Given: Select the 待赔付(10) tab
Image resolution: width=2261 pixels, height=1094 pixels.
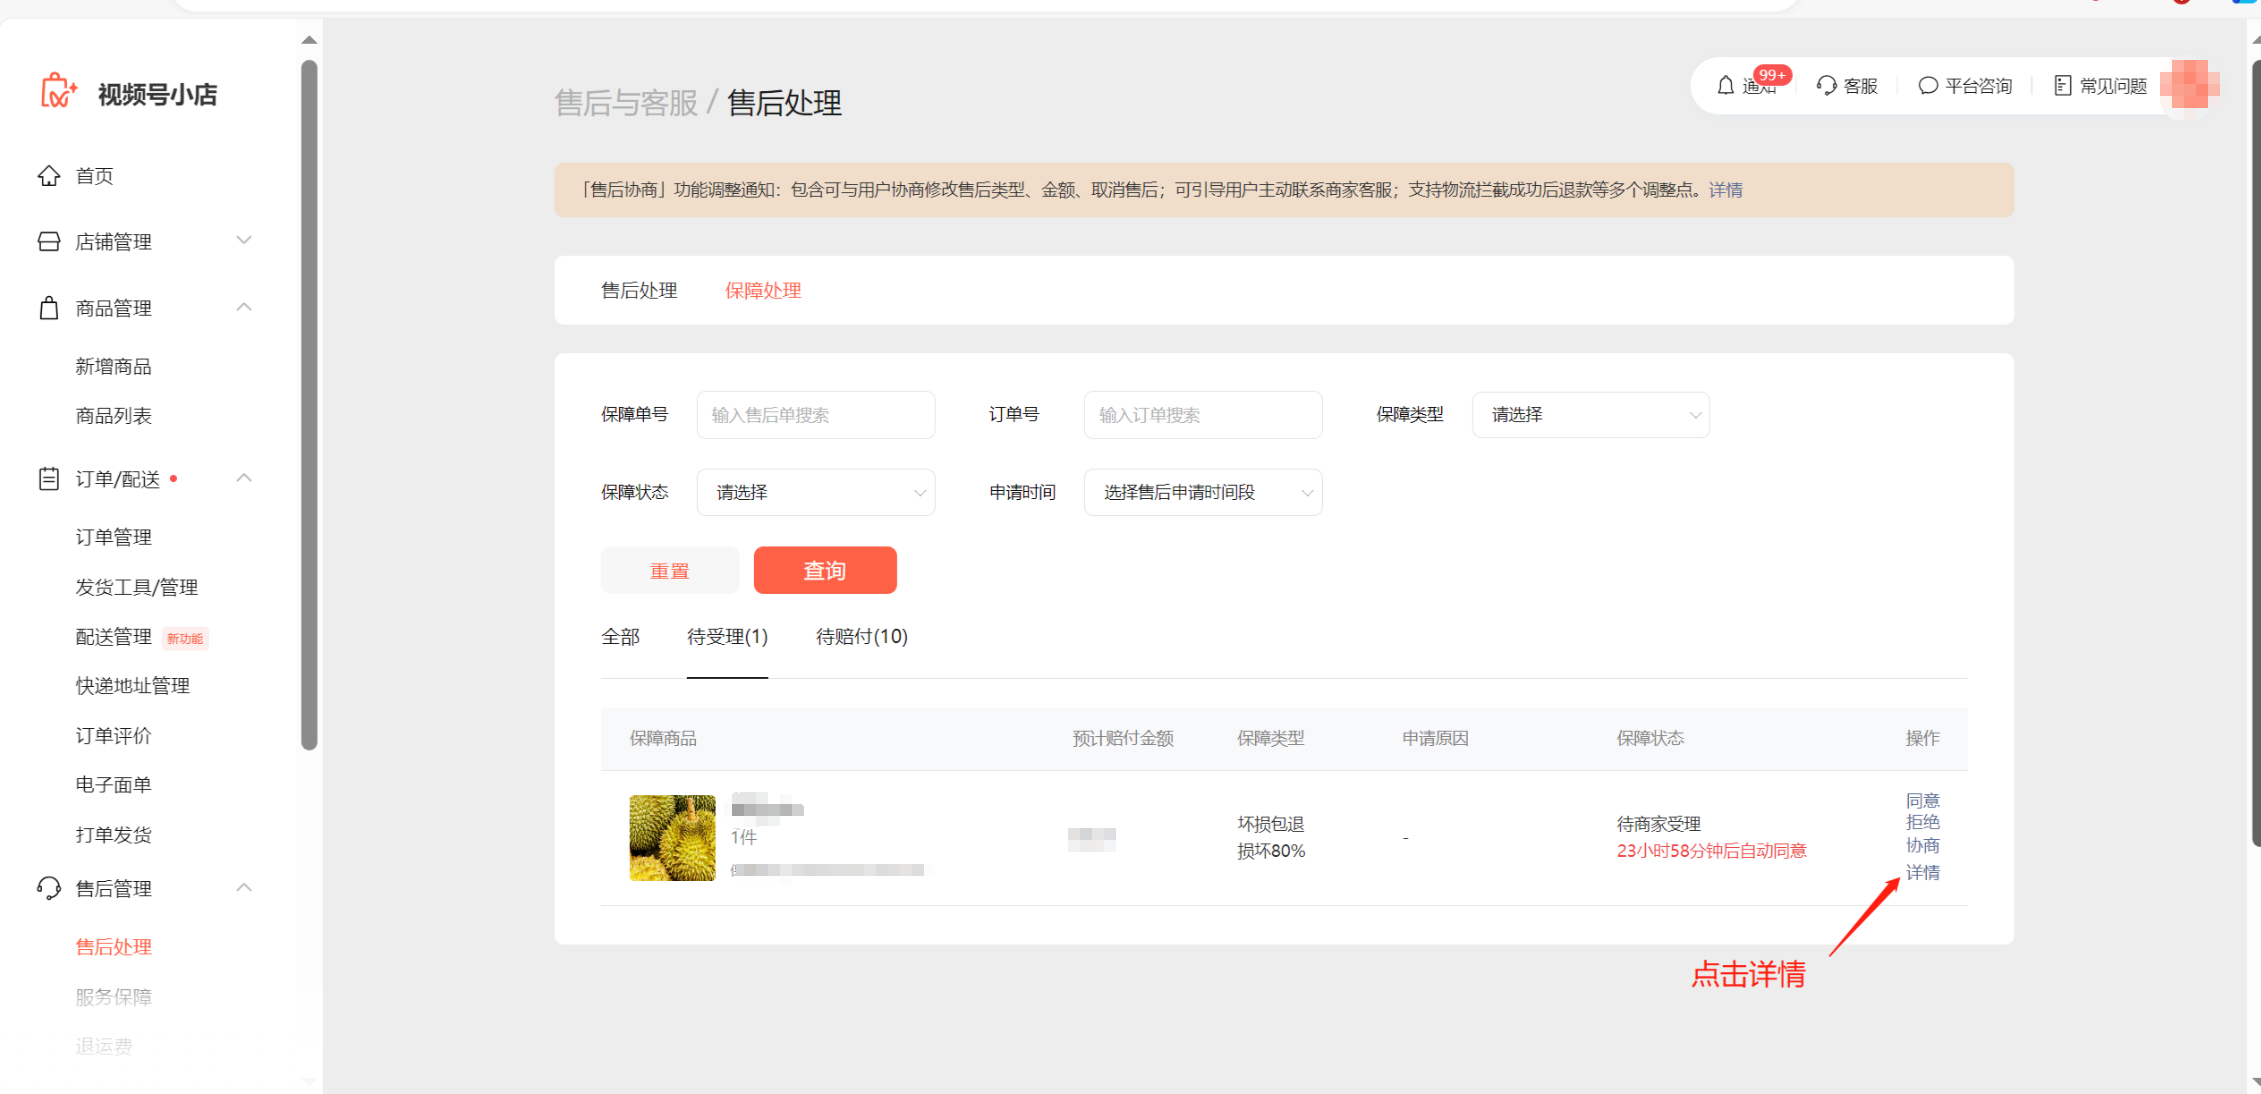Looking at the screenshot, I should click(x=861, y=637).
